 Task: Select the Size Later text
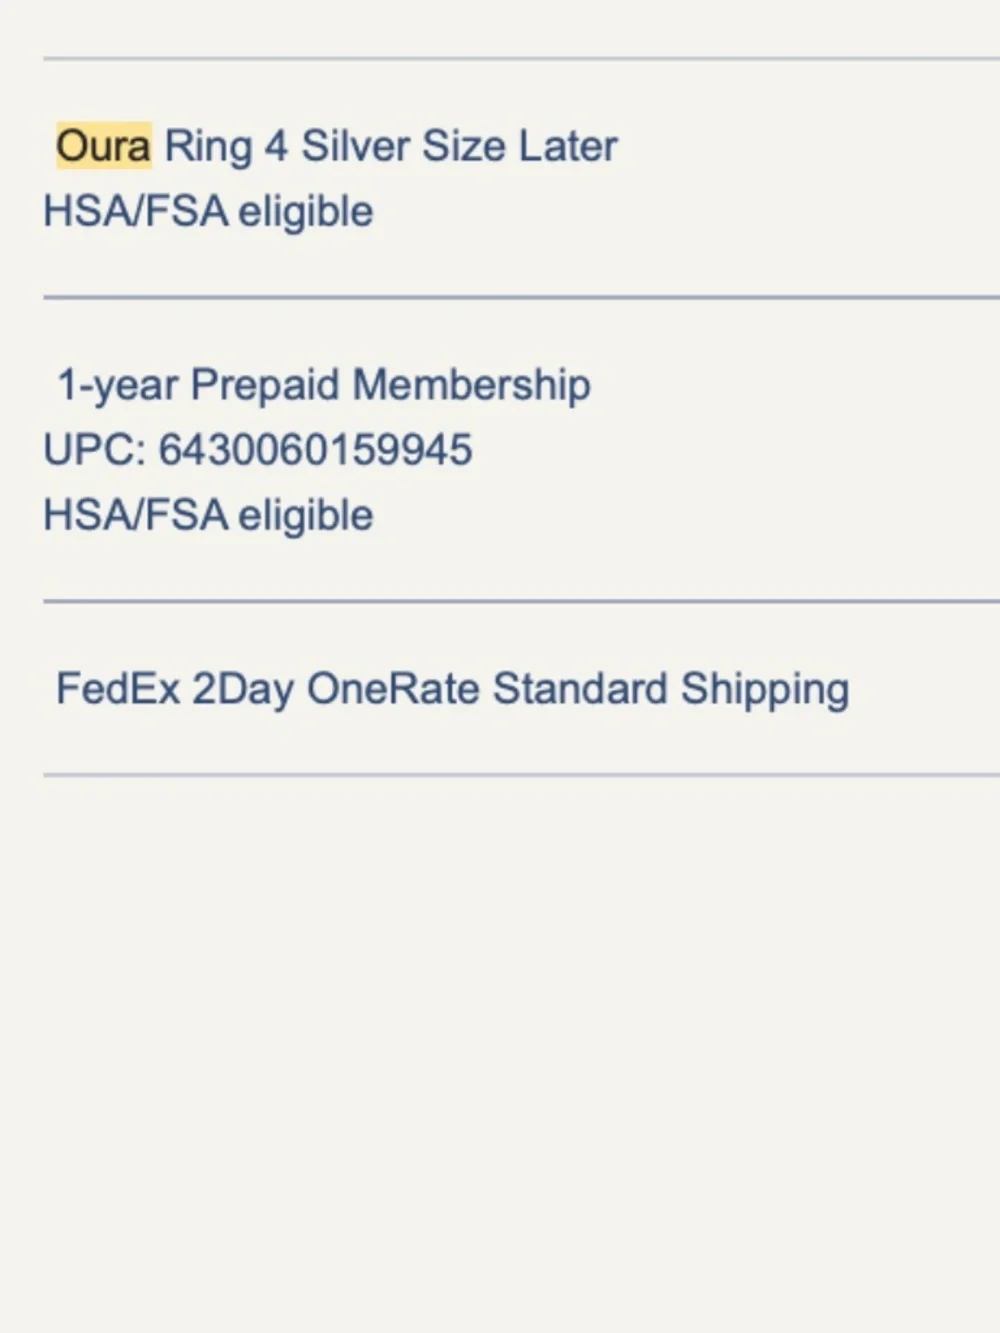pyautogui.click(x=520, y=146)
